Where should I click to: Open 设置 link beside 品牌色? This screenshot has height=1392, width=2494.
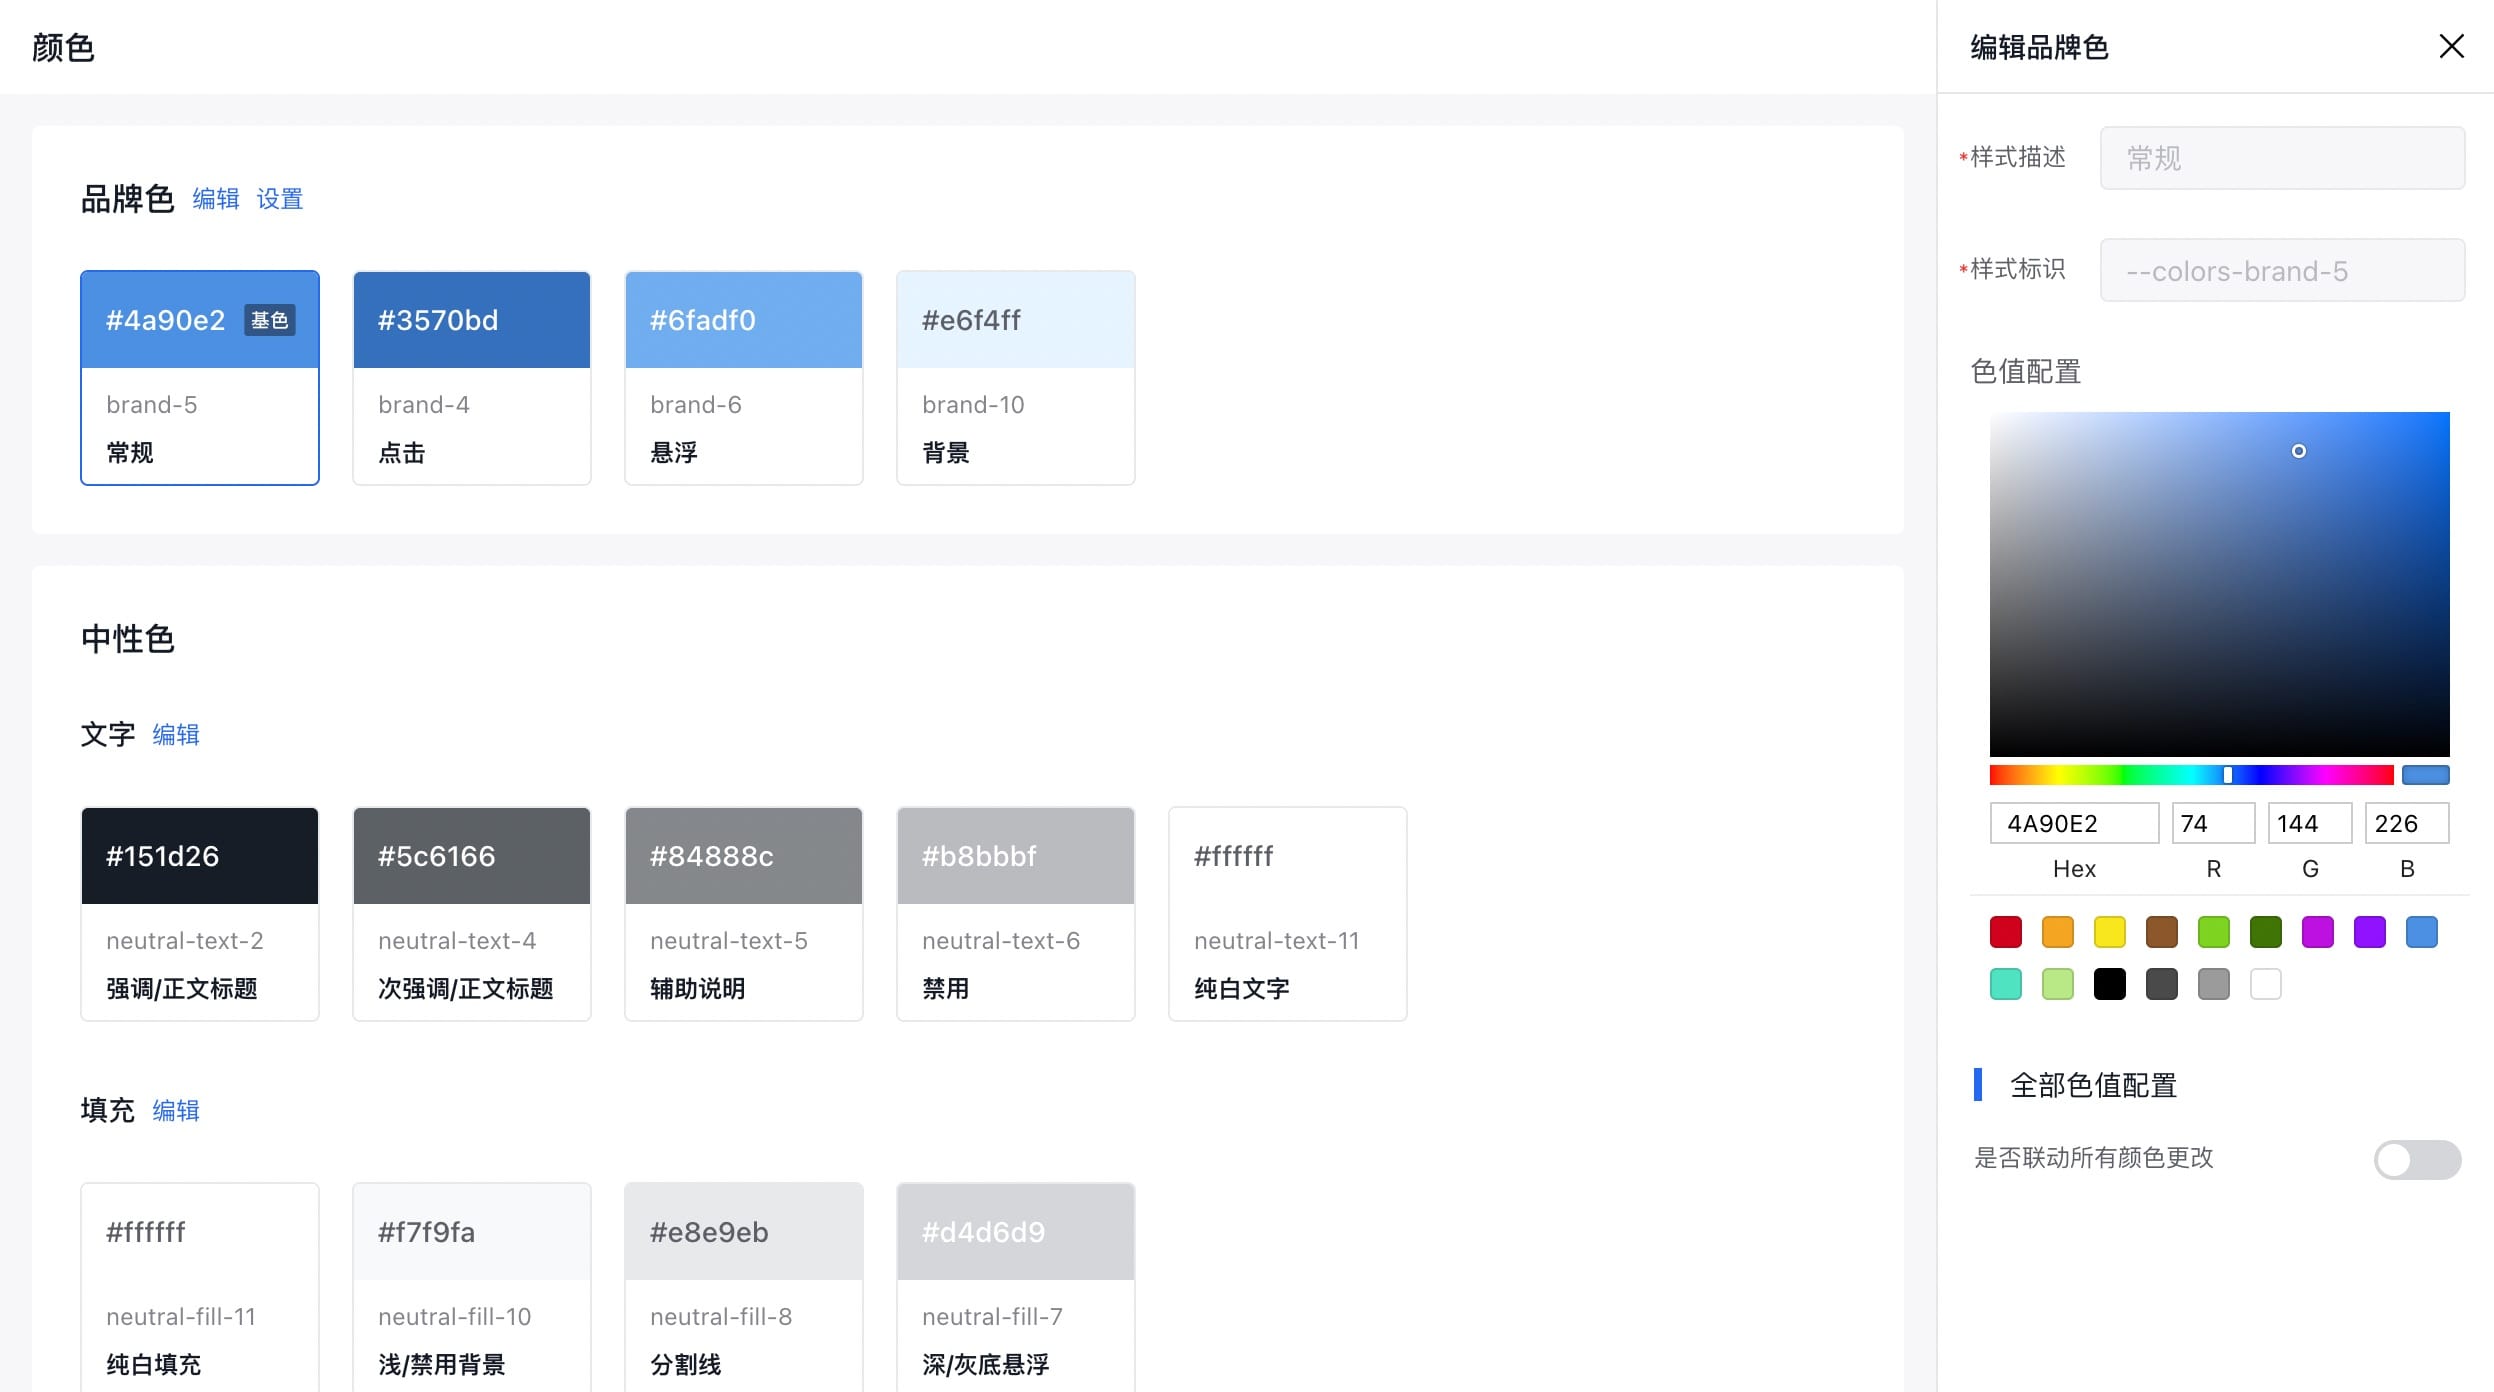pyautogui.click(x=279, y=199)
